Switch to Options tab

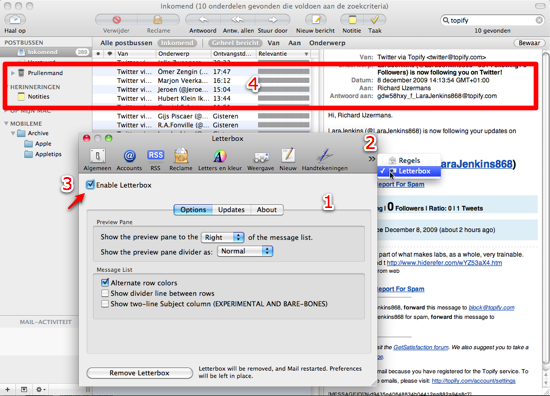193,210
